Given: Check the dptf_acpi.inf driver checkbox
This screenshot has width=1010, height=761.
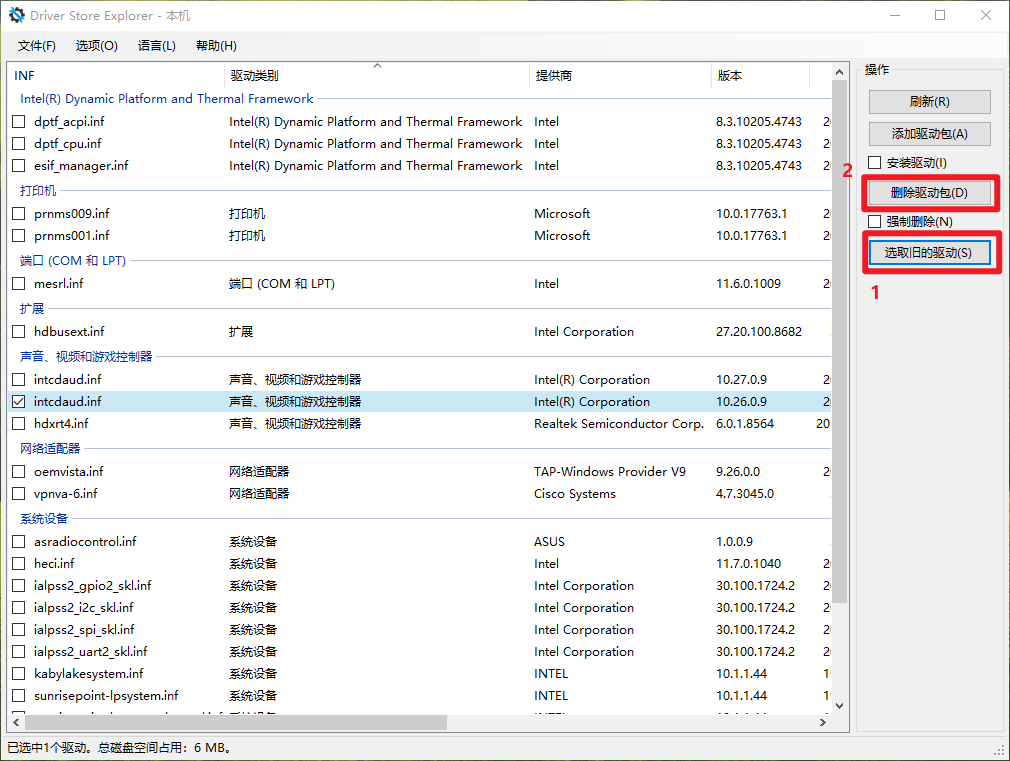Looking at the screenshot, I should 18,122.
